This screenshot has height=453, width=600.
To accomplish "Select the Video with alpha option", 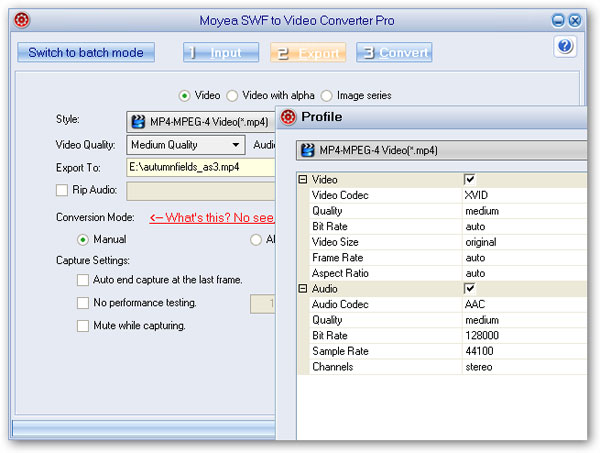I will [232, 96].
